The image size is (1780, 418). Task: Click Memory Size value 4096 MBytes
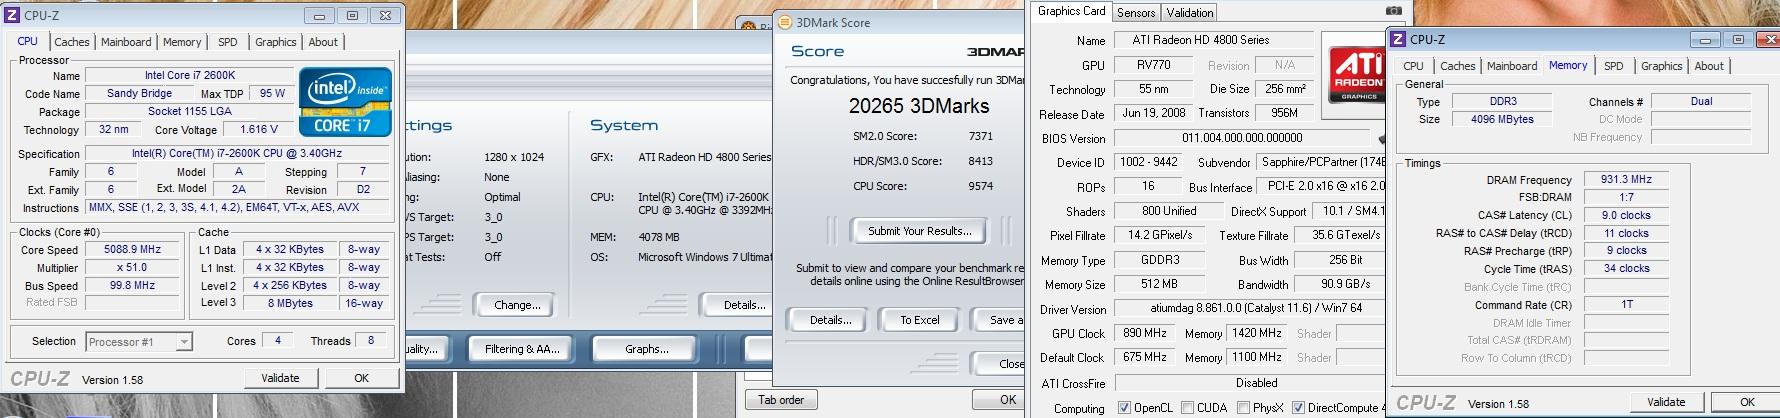point(1501,119)
